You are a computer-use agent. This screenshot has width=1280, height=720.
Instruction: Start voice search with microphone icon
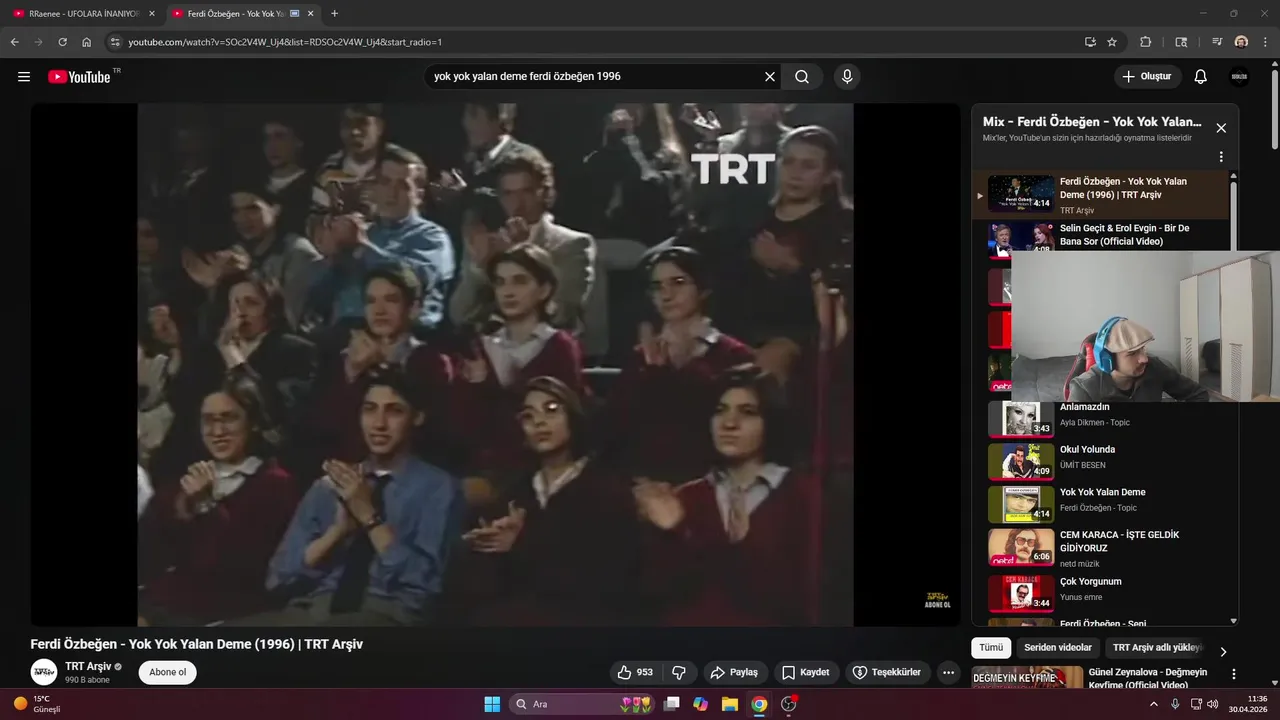(x=847, y=77)
